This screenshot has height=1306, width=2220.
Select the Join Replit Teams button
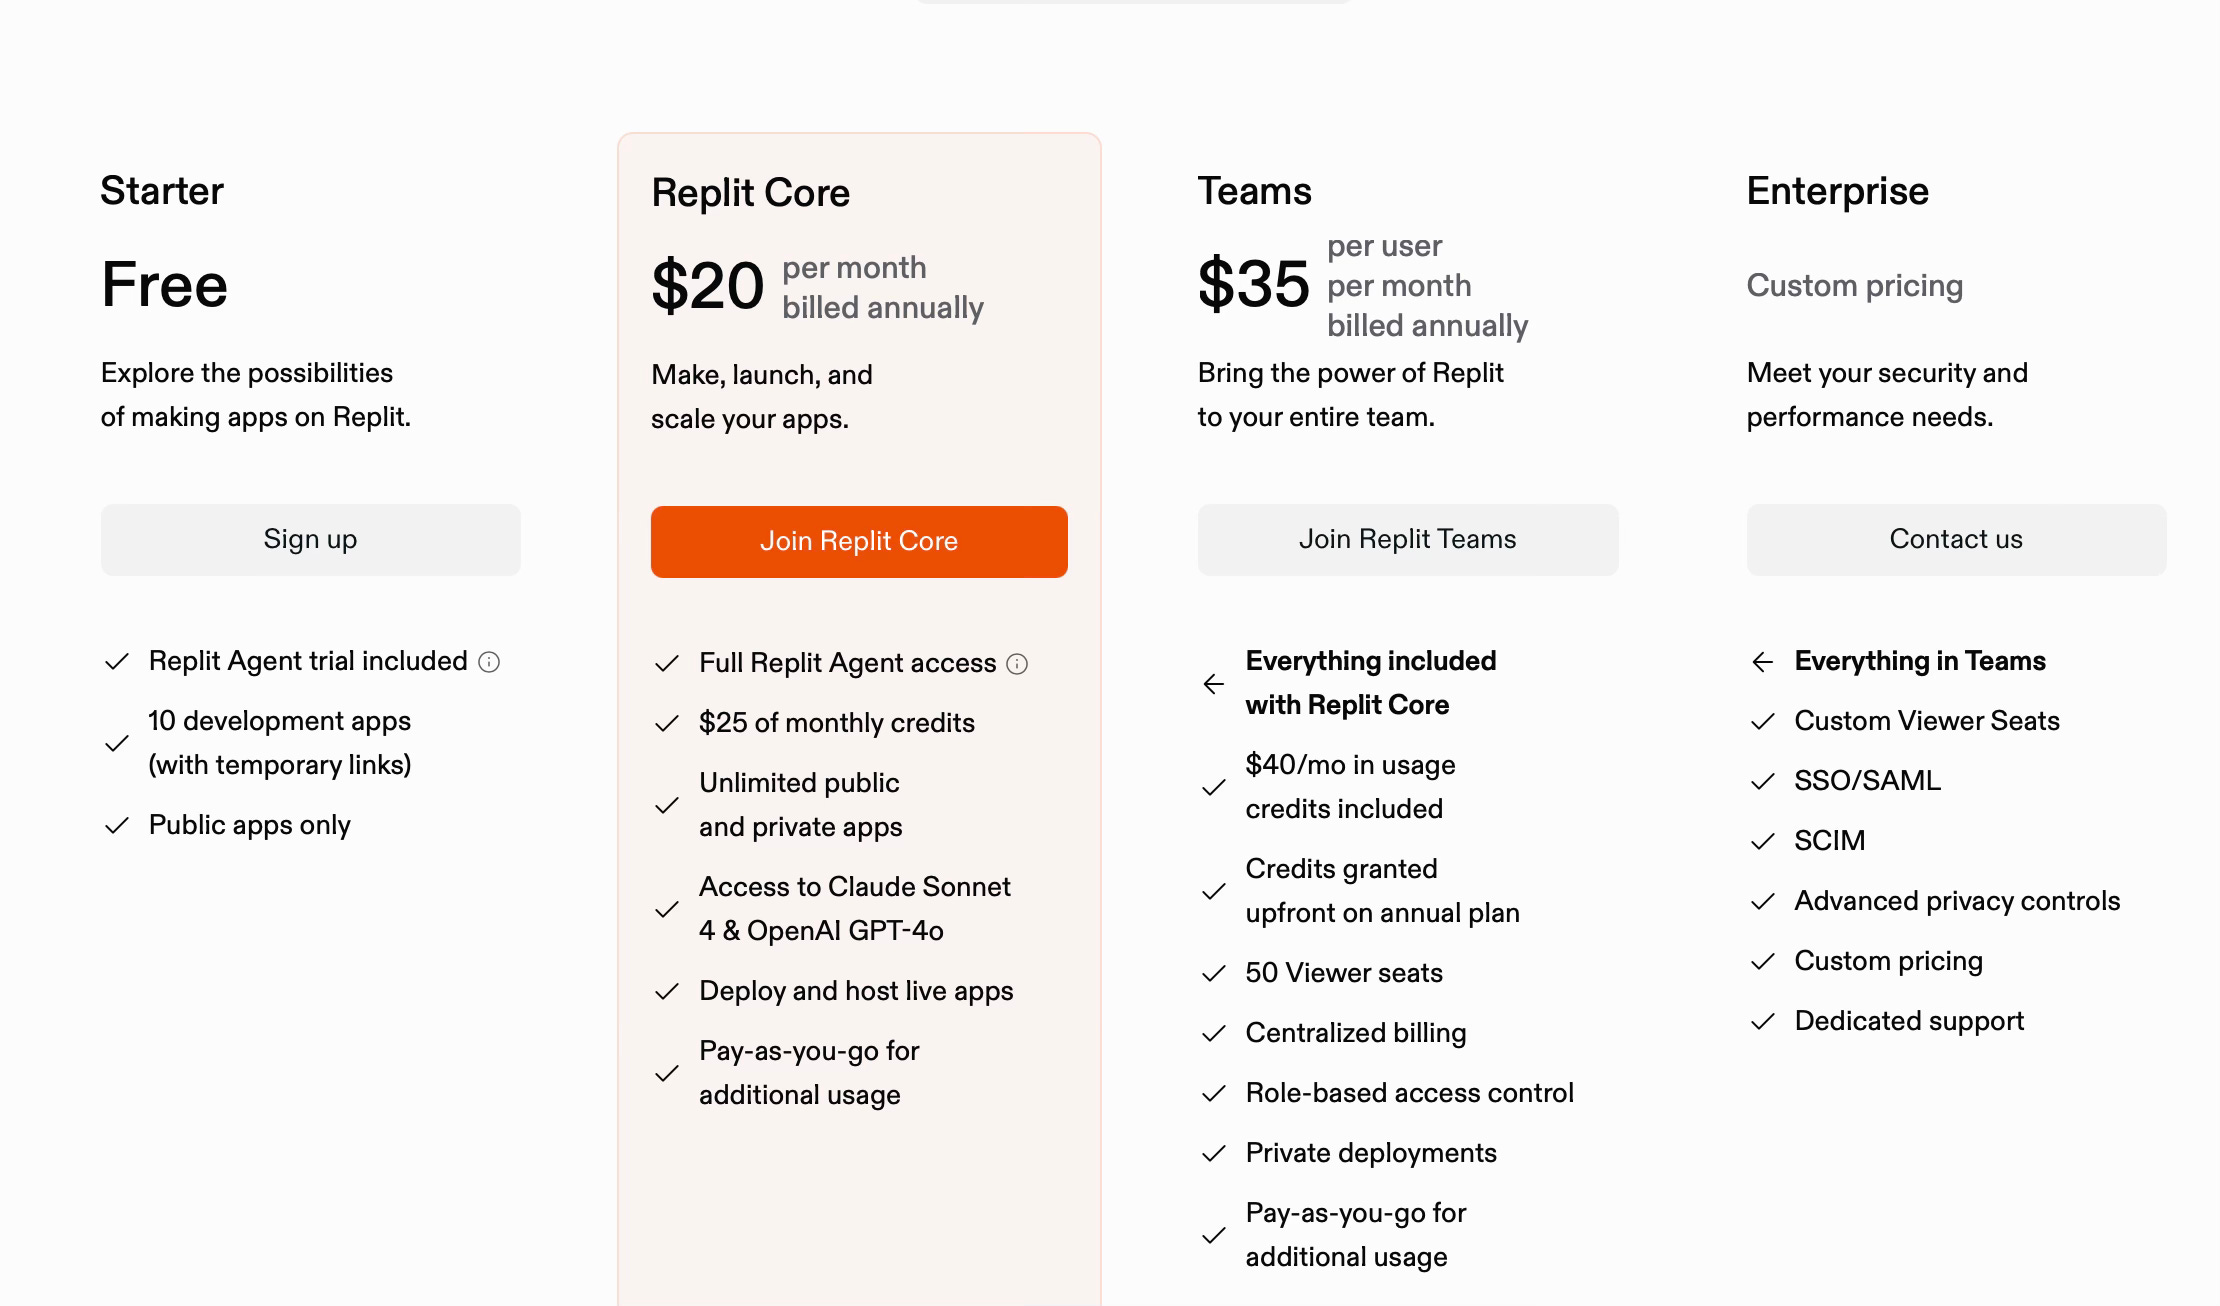point(1408,540)
